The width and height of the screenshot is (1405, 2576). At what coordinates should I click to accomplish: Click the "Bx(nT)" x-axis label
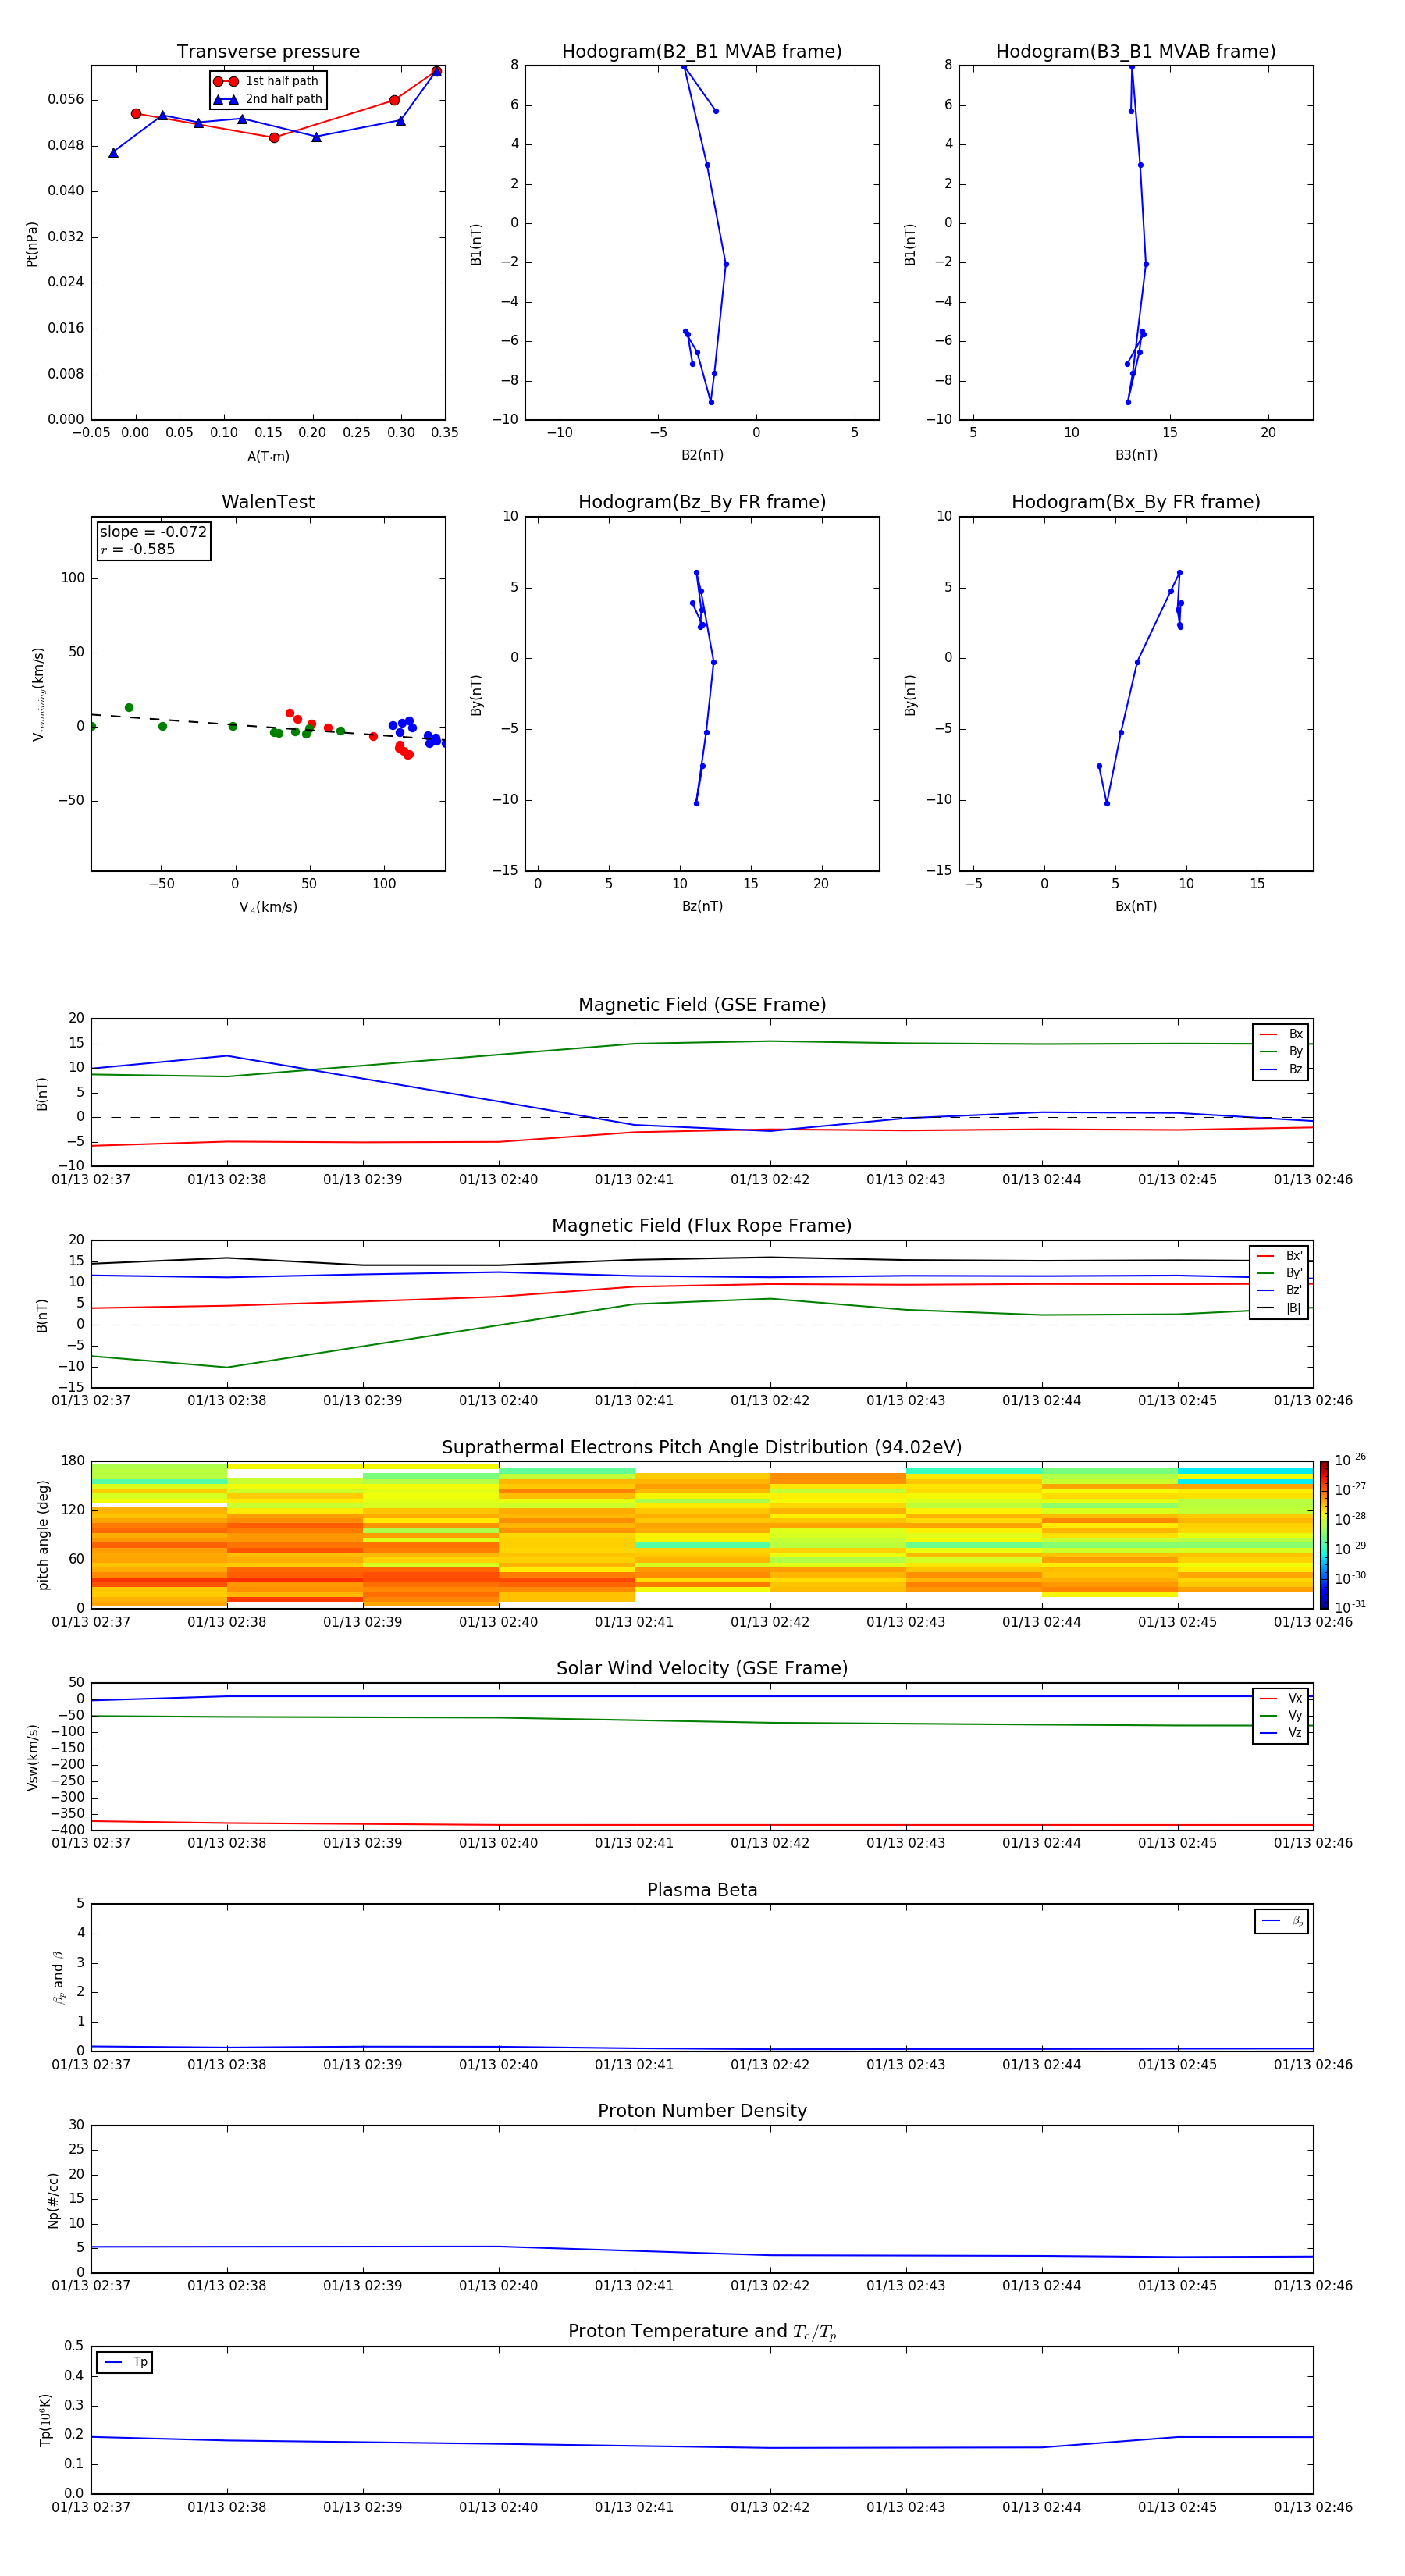pos(1136,906)
